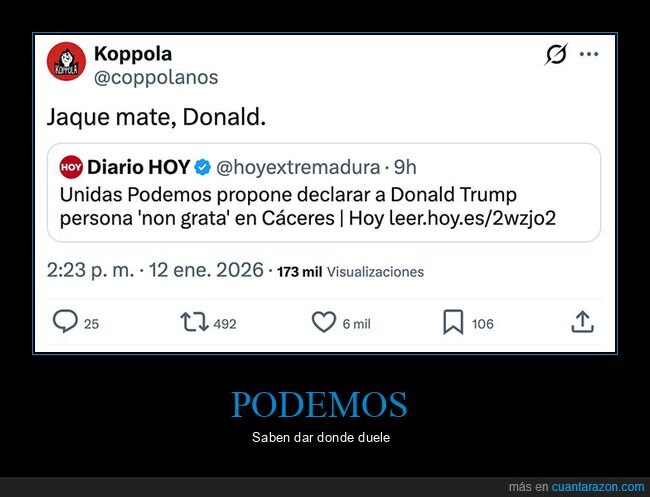Click the blue verified badge
The height and width of the screenshot is (497, 650).
pos(202,167)
